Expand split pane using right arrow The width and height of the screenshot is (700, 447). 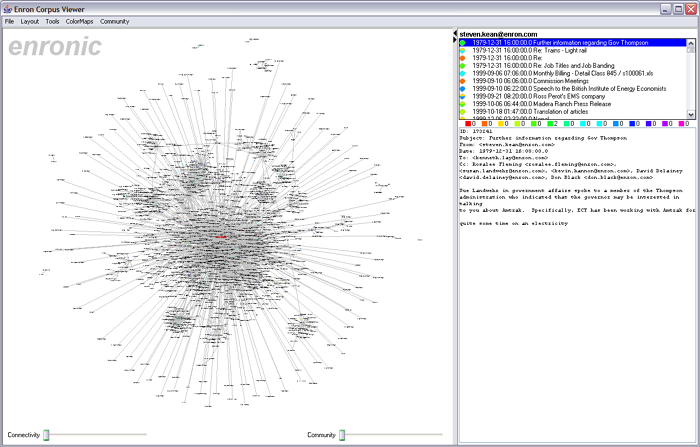pos(455,40)
